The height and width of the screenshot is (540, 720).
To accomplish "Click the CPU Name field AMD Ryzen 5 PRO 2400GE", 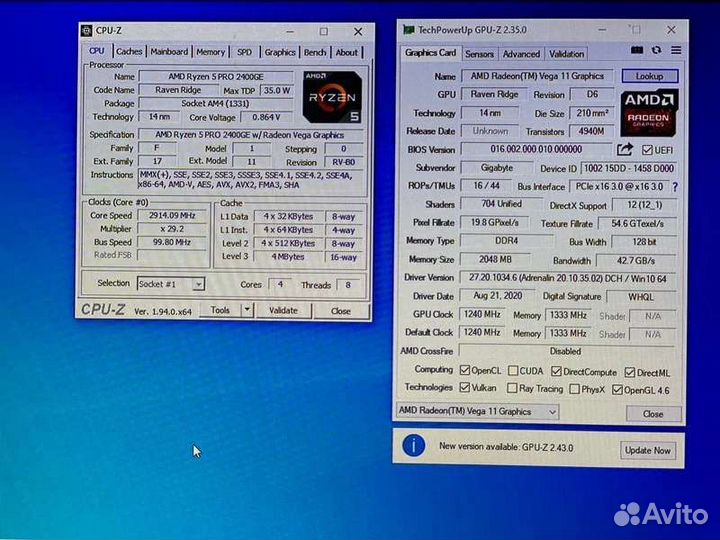I will (216, 76).
